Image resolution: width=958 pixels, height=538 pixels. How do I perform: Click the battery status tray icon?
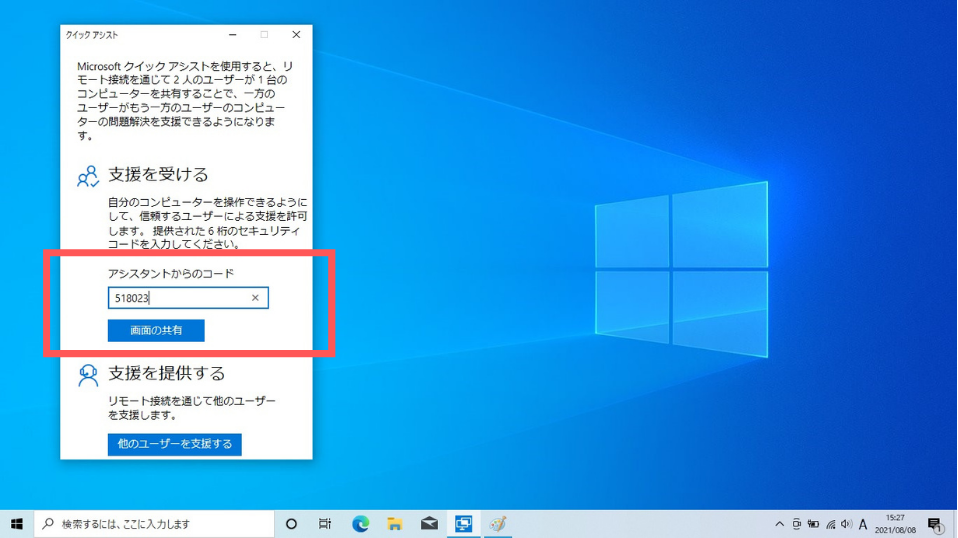pos(813,524)
